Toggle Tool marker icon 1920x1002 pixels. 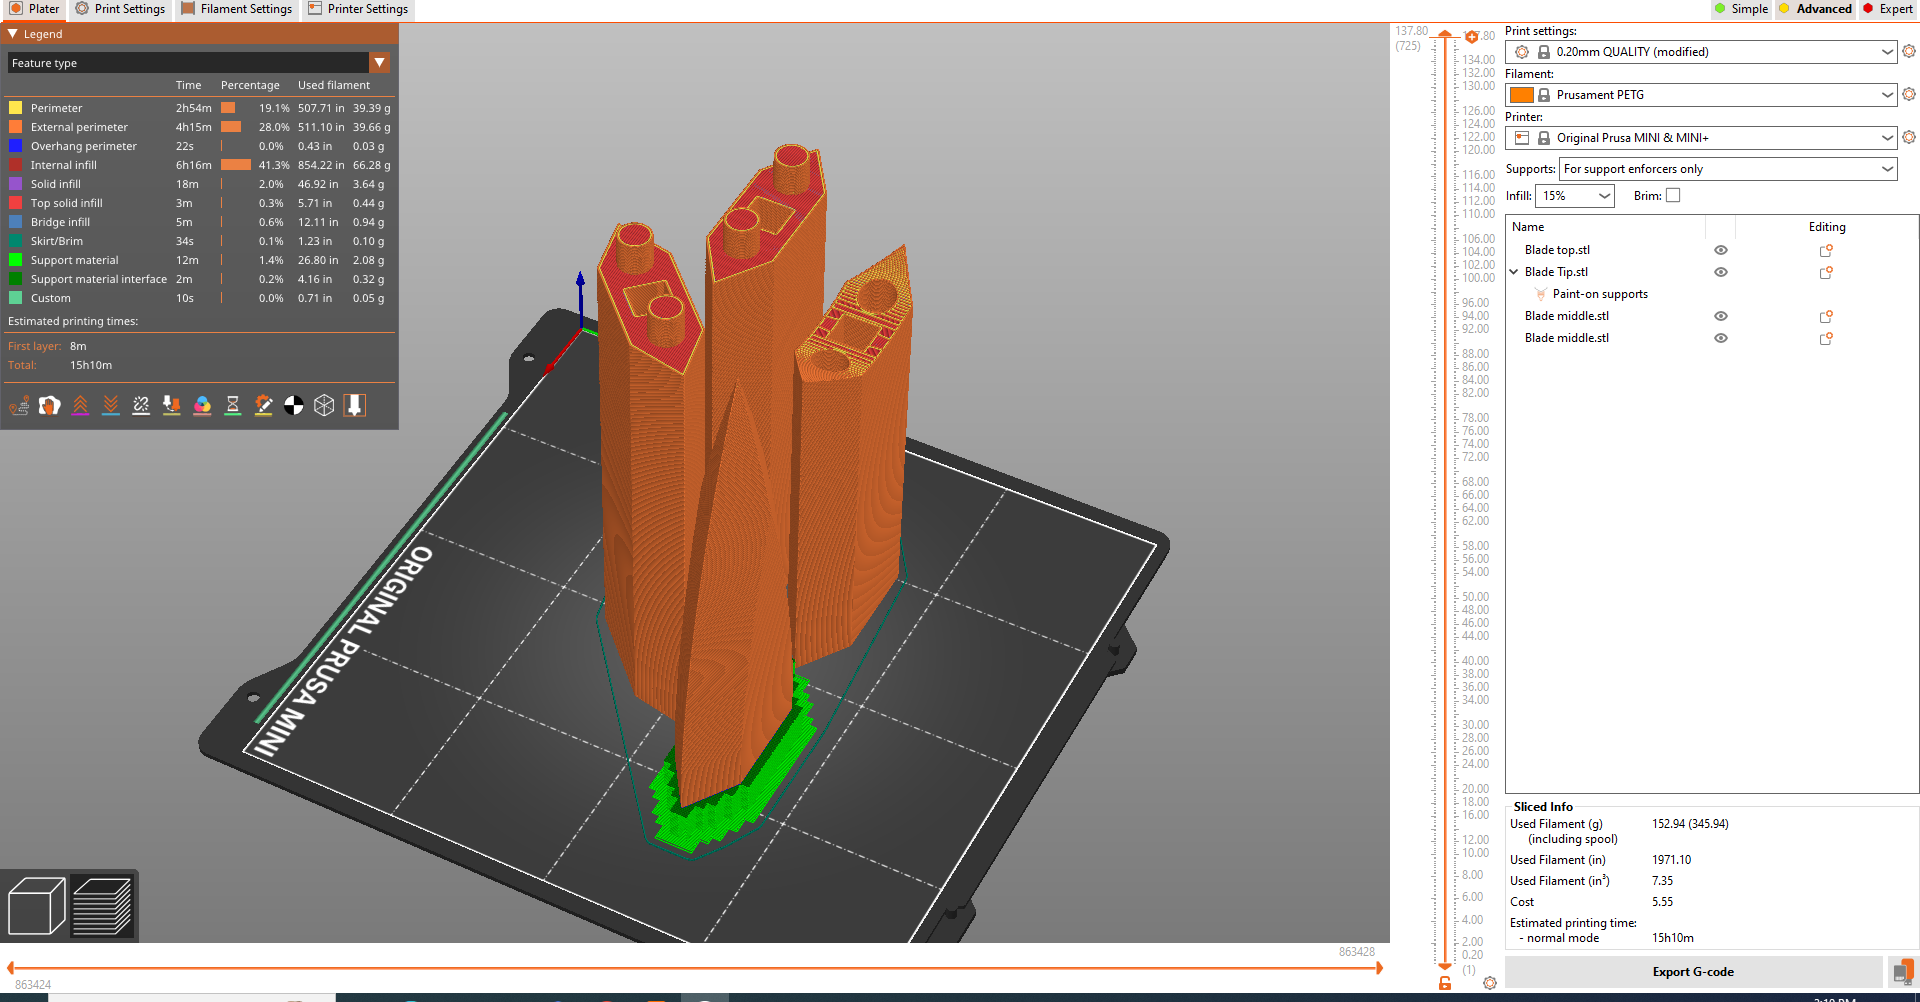pyautogui.click(x=355, y=405)
